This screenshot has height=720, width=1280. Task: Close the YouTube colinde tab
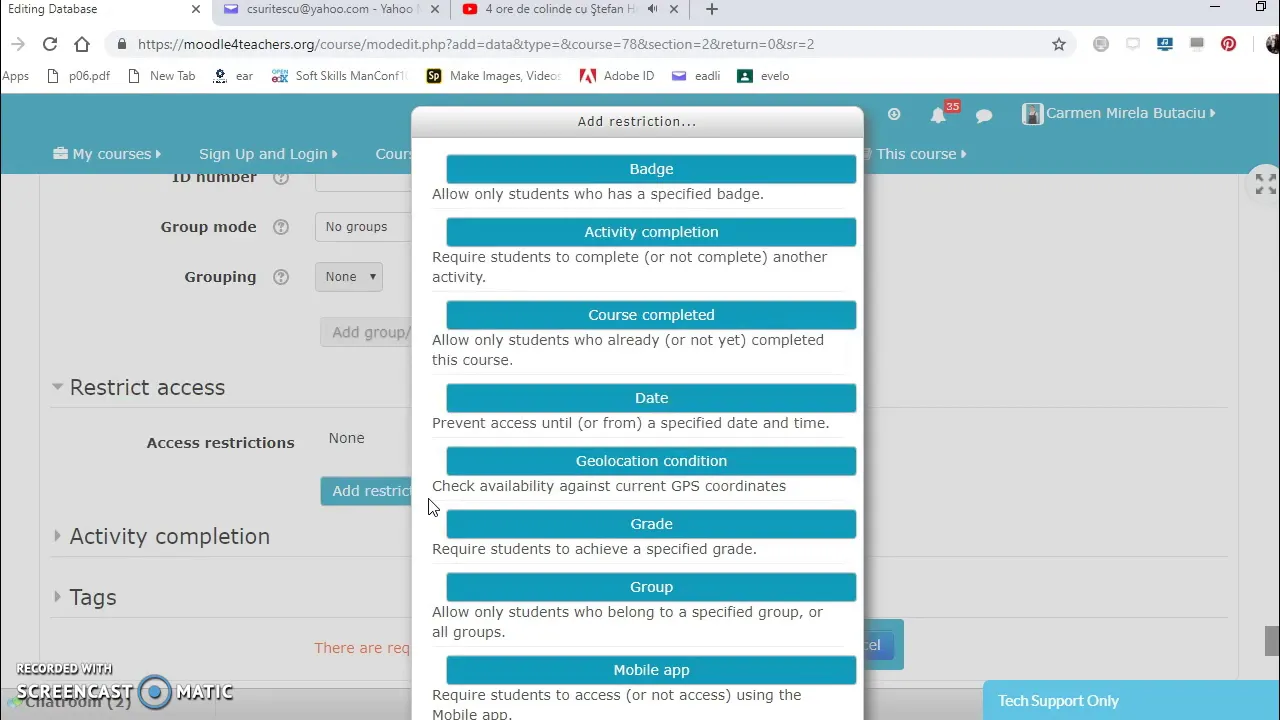point(674,9)
